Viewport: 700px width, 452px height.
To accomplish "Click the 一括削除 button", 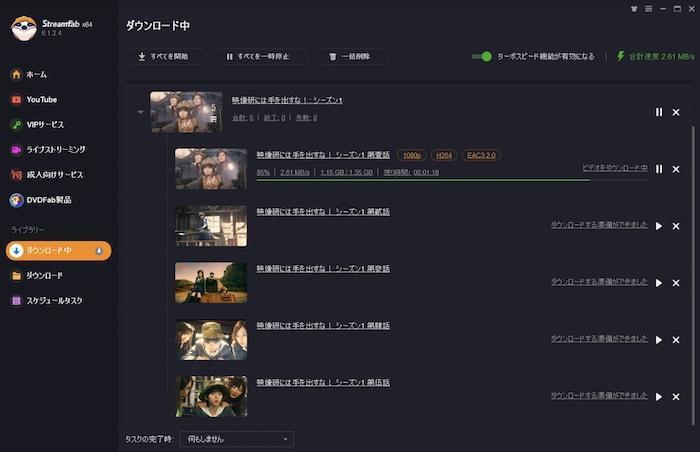I will [352, 57].
